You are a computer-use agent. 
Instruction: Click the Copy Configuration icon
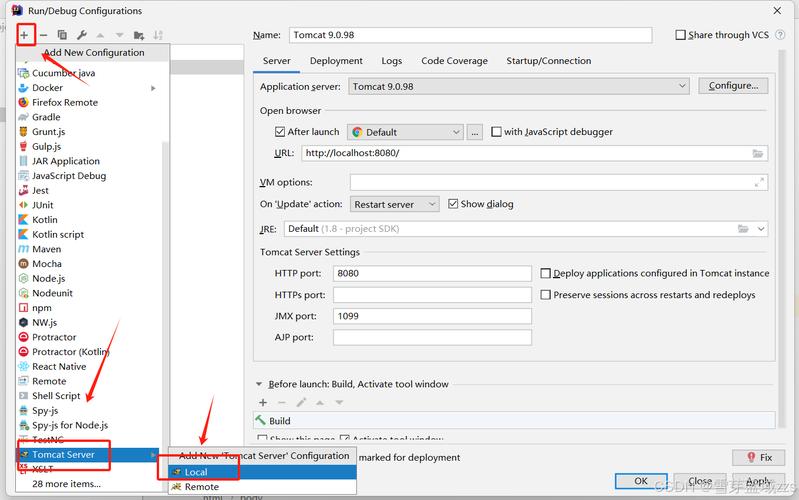point(62,35)
